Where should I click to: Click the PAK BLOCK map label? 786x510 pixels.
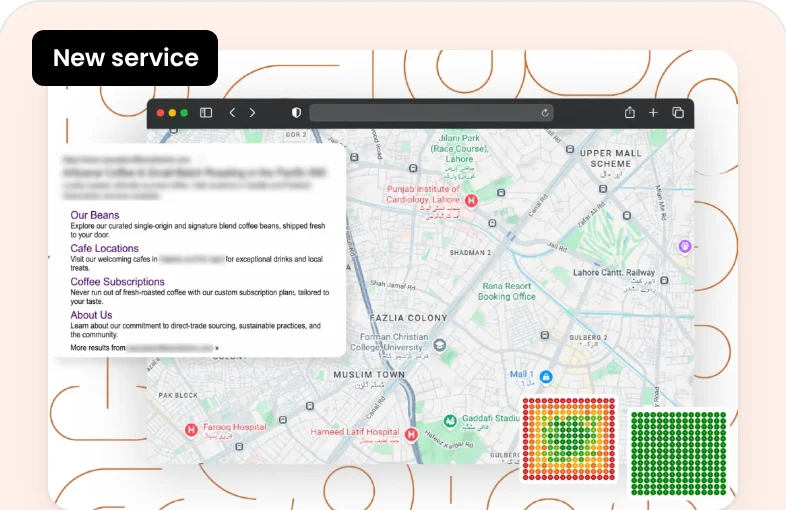point(178,395)
